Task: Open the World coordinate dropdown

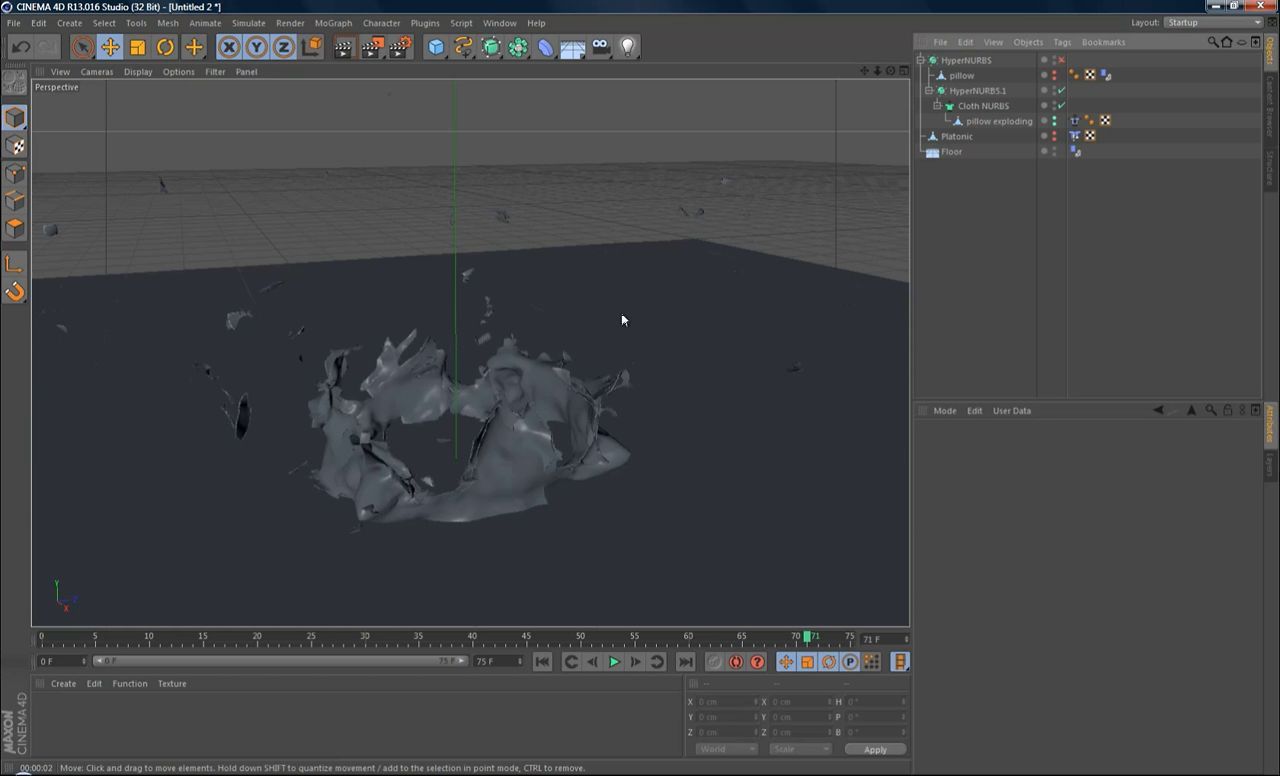Action: [727, 749]
